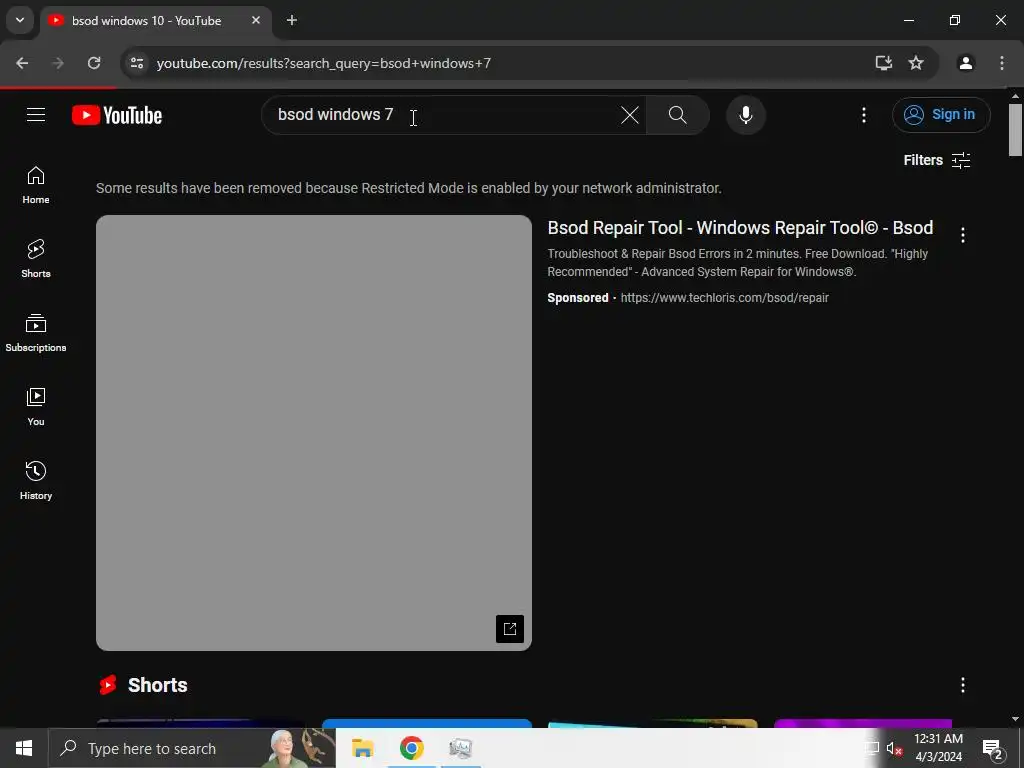The image size is (1024, 768).
Task: Select the bsod windows 10 YouTube tab
Action: (x=155, y=21)
